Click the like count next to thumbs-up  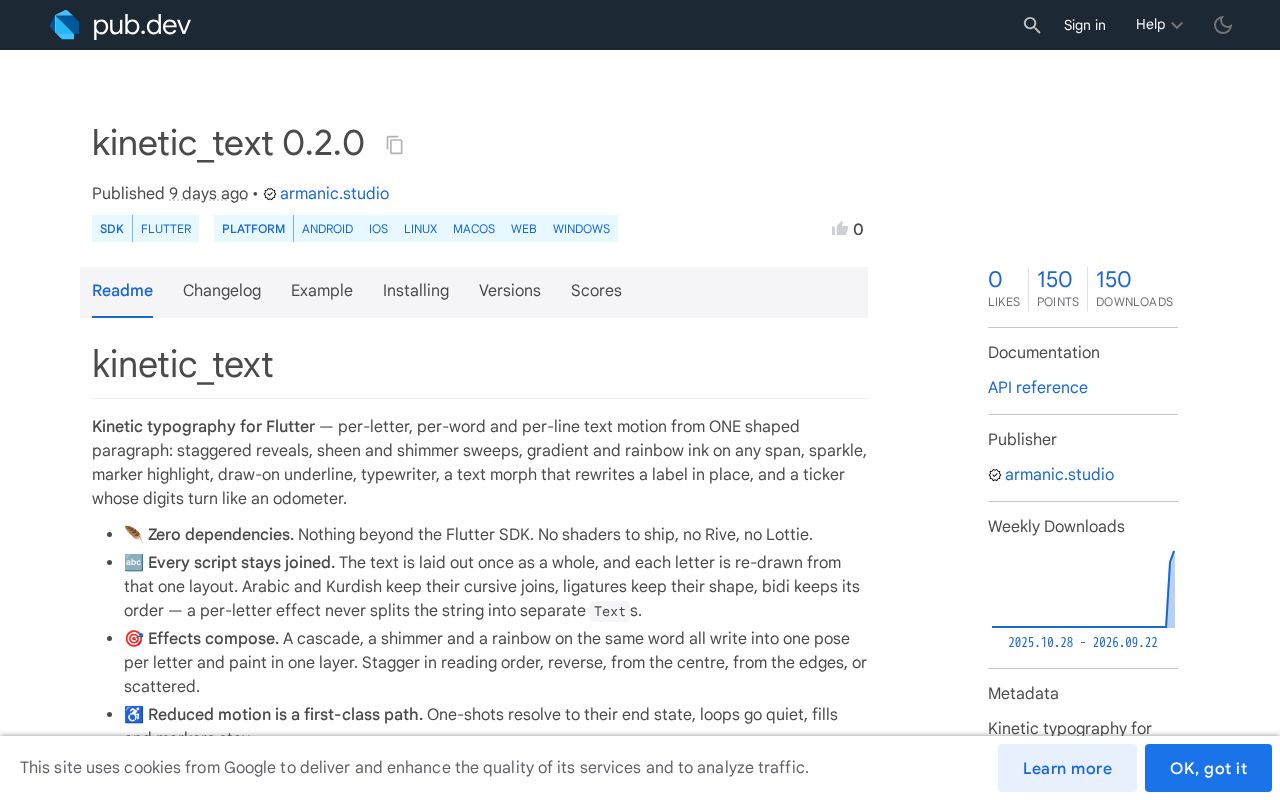(858, 230)
